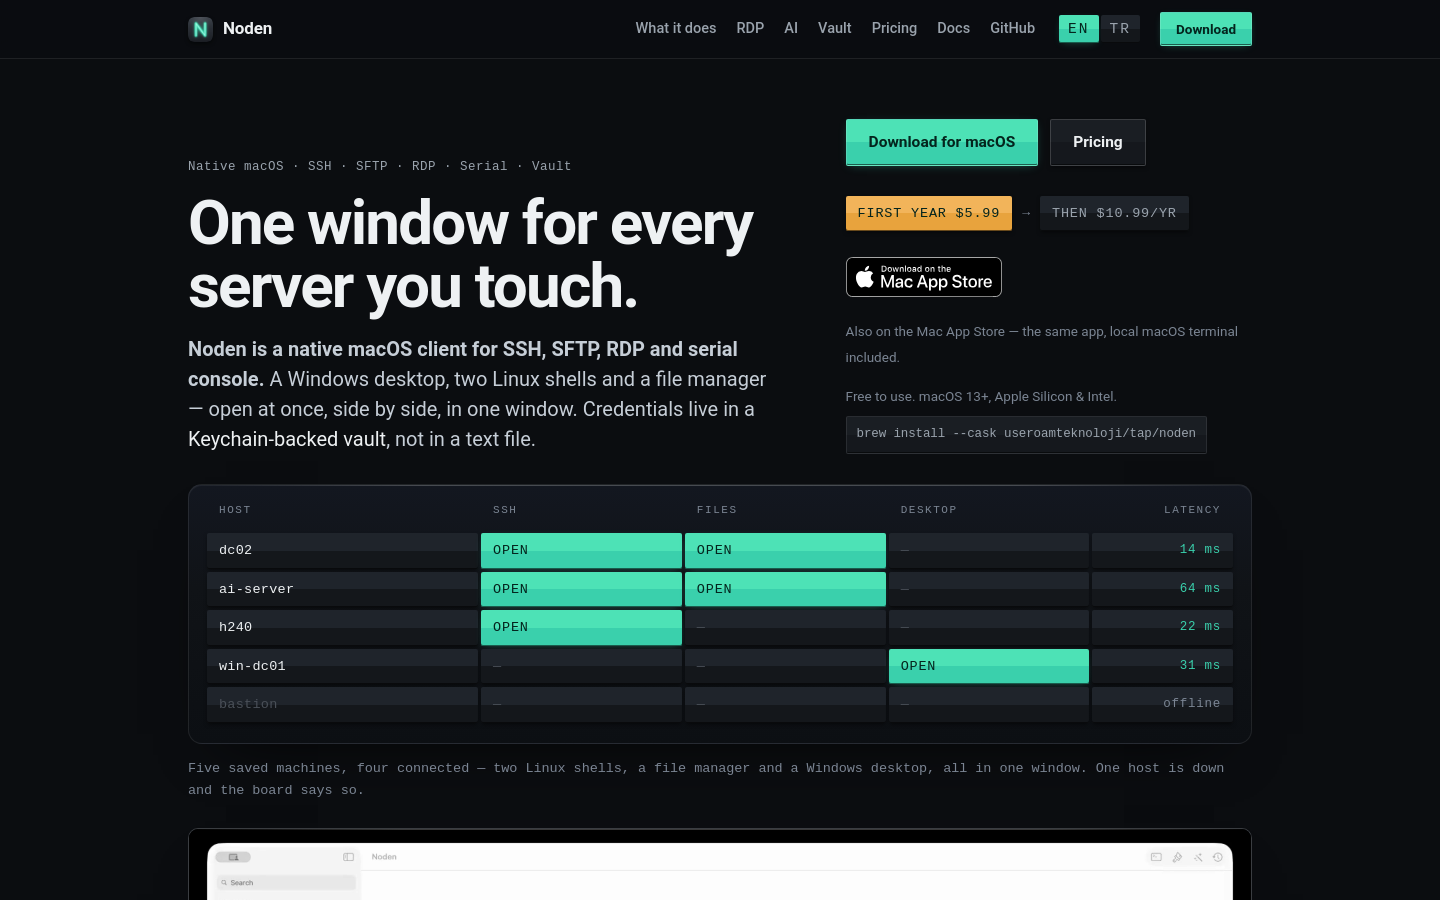Click the dc02 host row
Viewport: 1440px width, 900px height.
tap(720, 550)
